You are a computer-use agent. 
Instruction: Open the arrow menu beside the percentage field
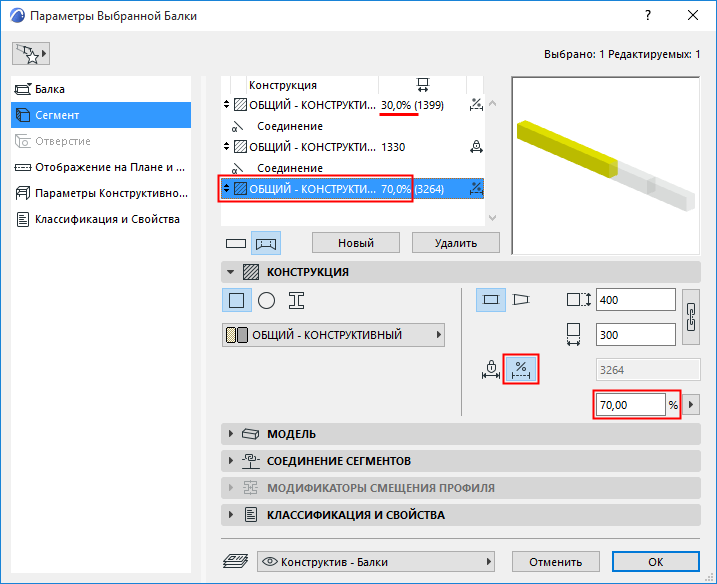click(x=691, y=405)
